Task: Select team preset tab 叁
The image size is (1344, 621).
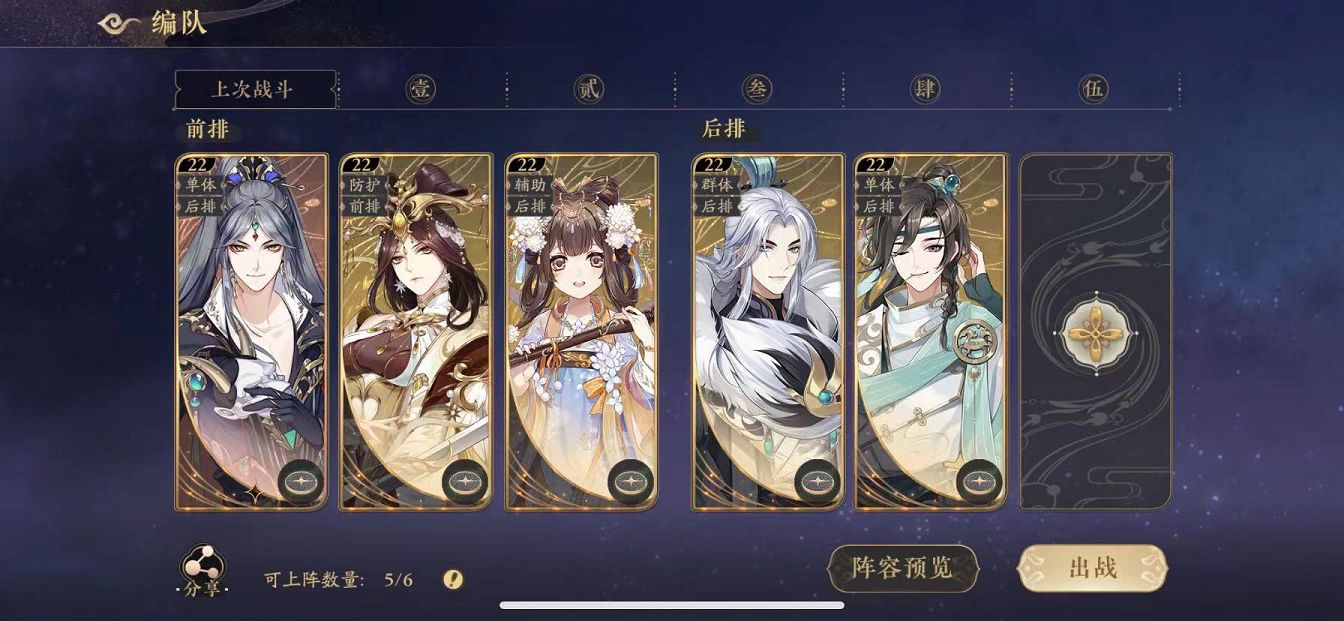Action: [x=757, y=89]
